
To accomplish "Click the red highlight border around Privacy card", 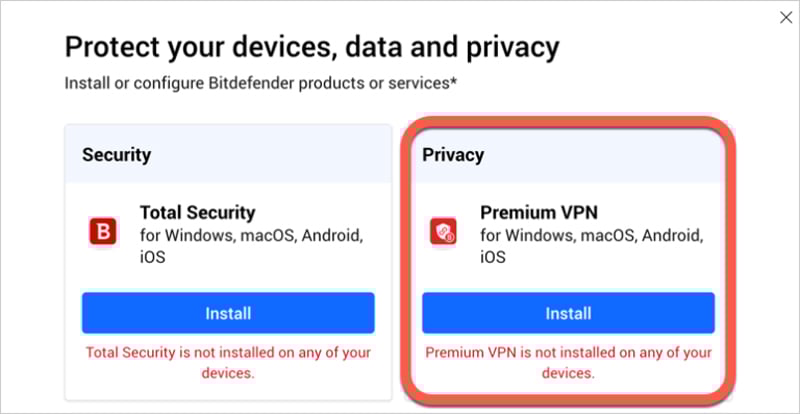I will [x=404, y=260].
